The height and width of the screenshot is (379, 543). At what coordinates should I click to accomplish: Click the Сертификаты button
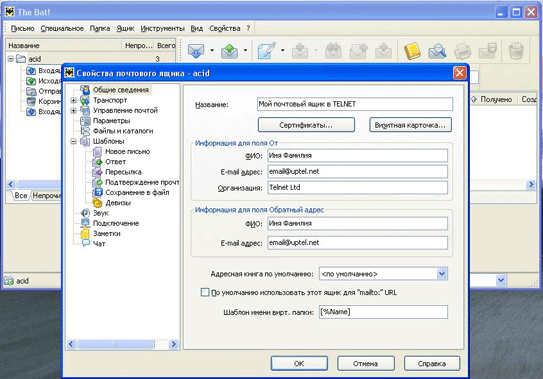(x=306, y=125)
